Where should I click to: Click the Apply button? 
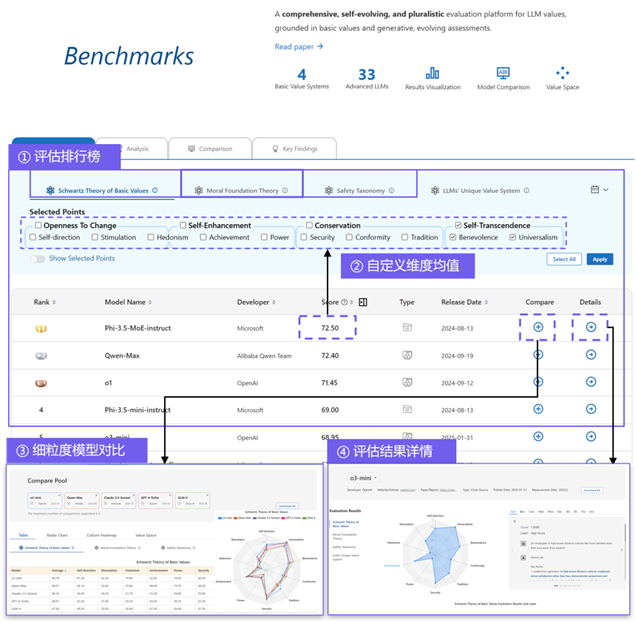599,259
